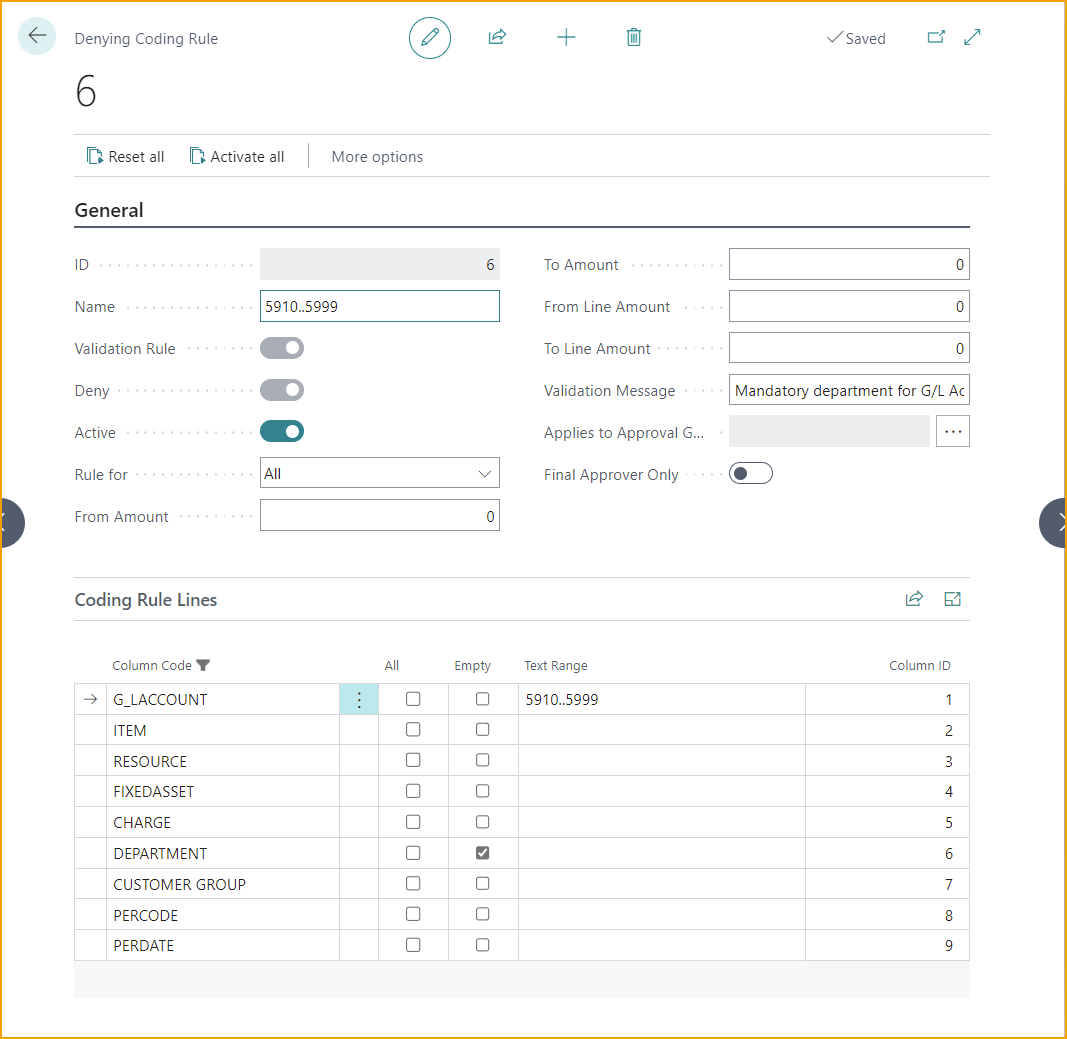
Task: Click the share icon in header
Action: (497, 38)
